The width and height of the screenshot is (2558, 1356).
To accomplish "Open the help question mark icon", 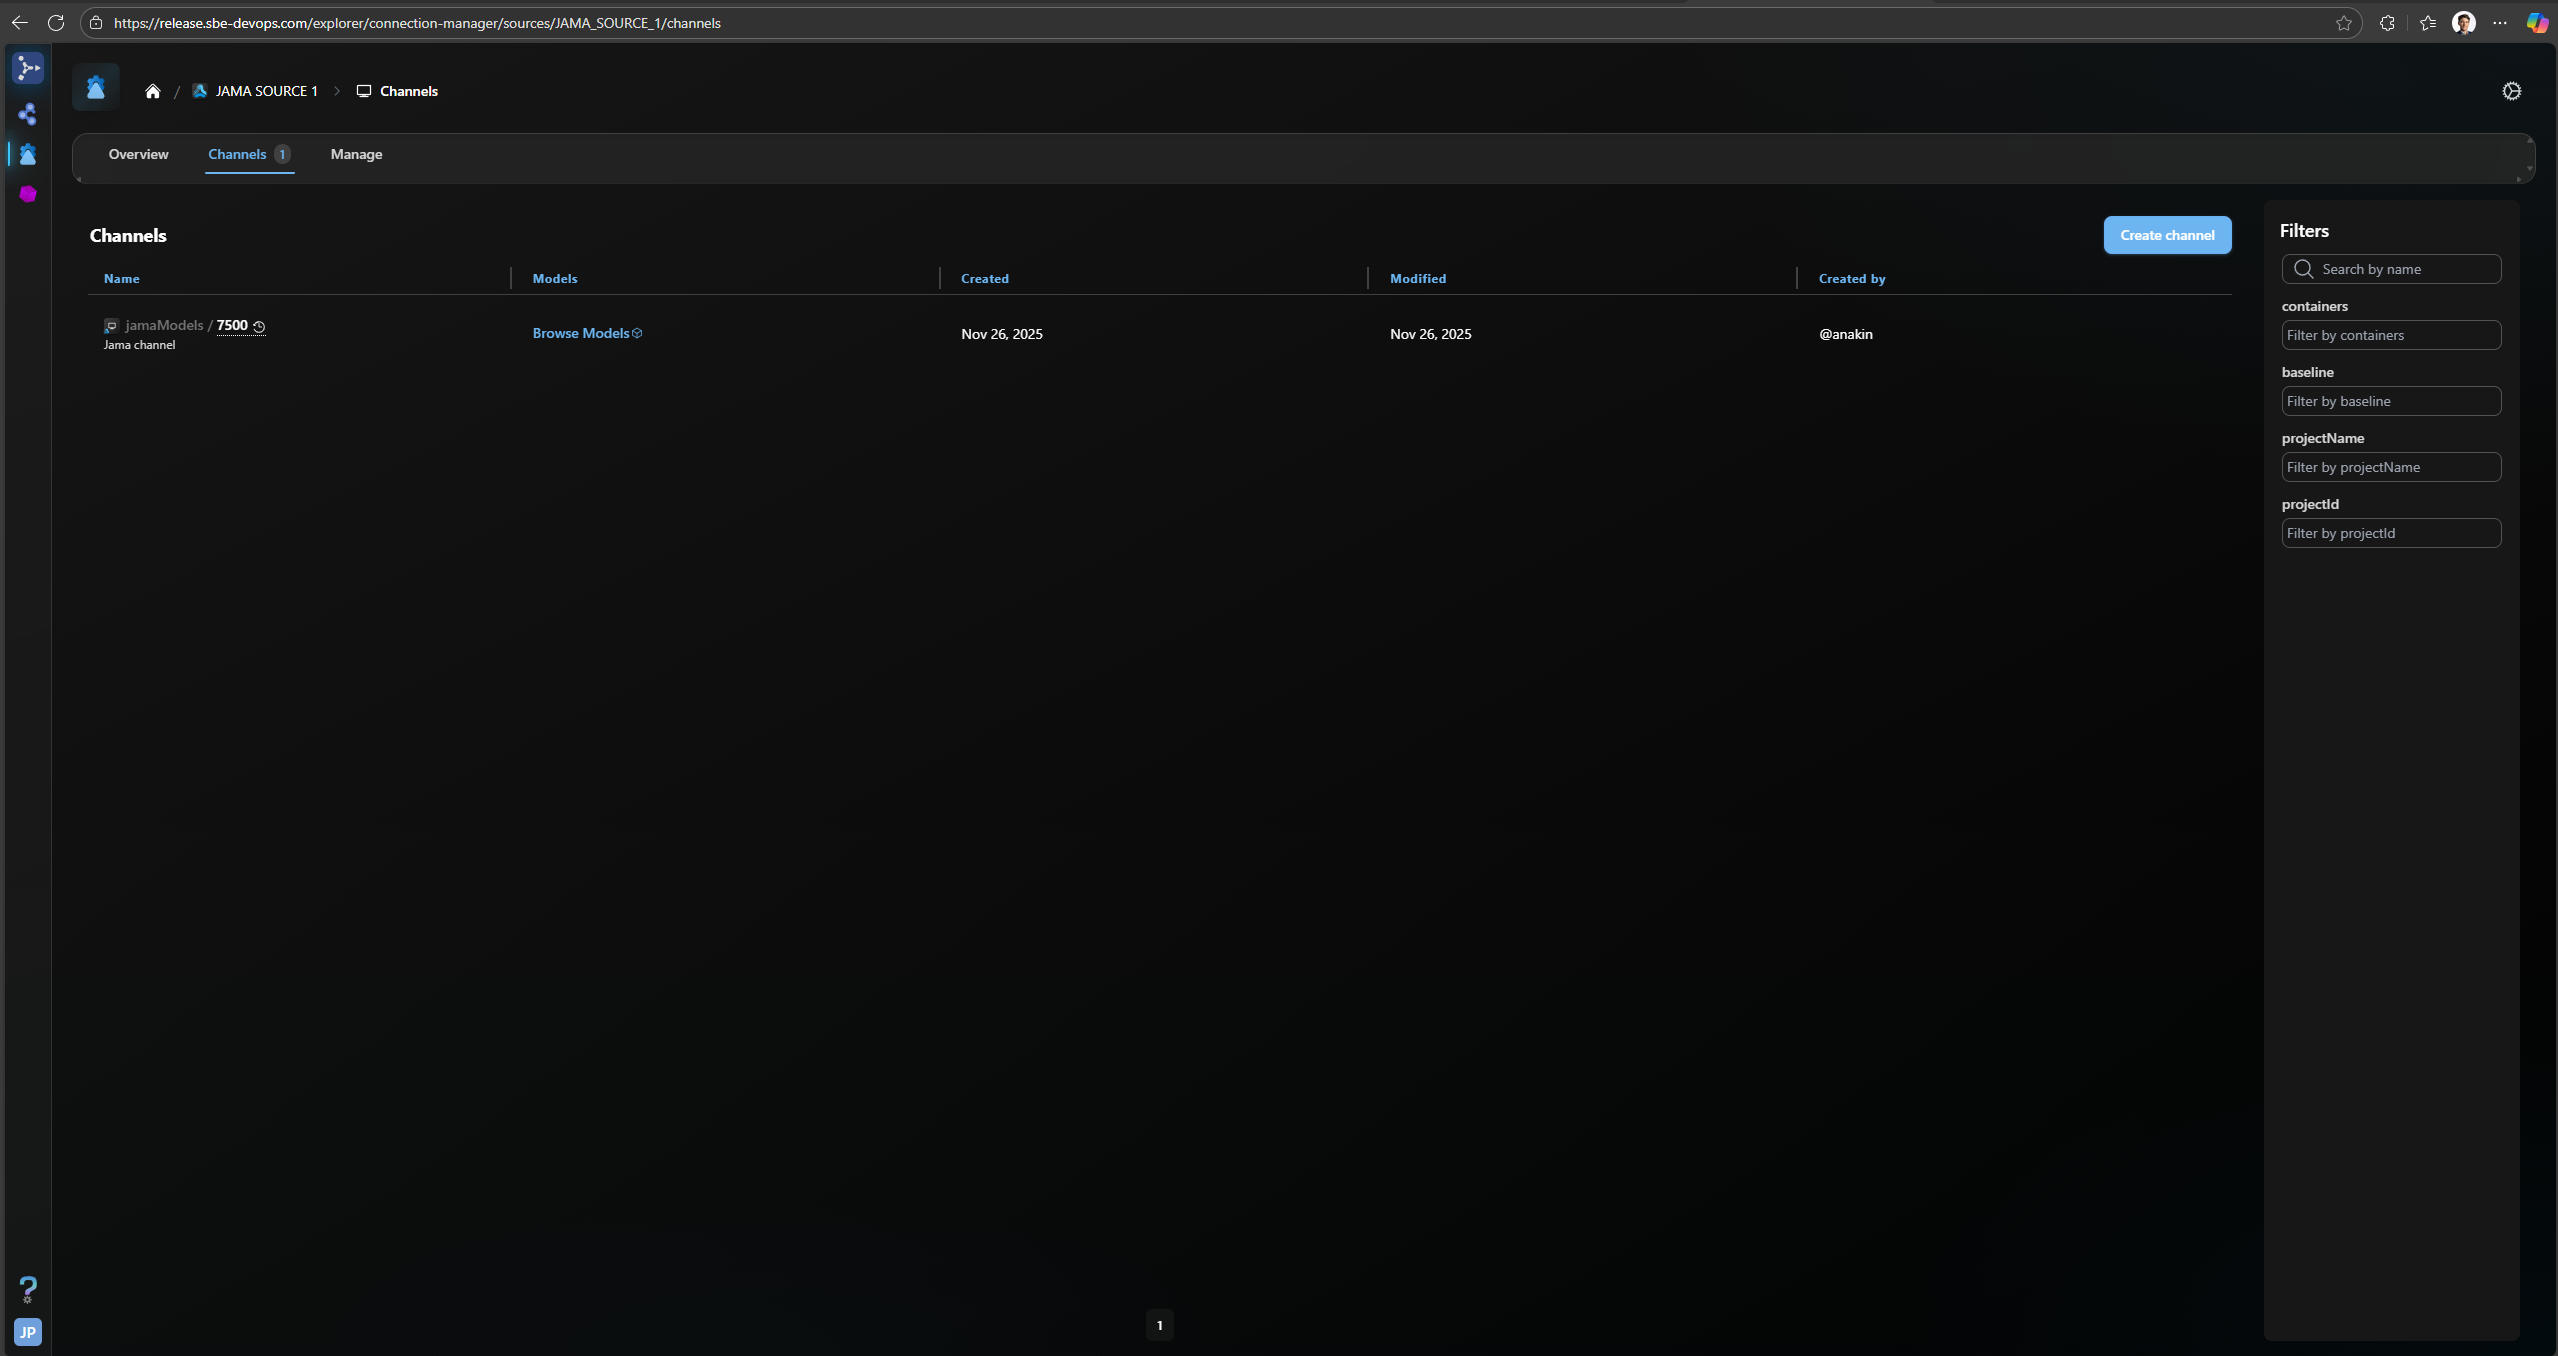I will click(x=28, y=1288).
